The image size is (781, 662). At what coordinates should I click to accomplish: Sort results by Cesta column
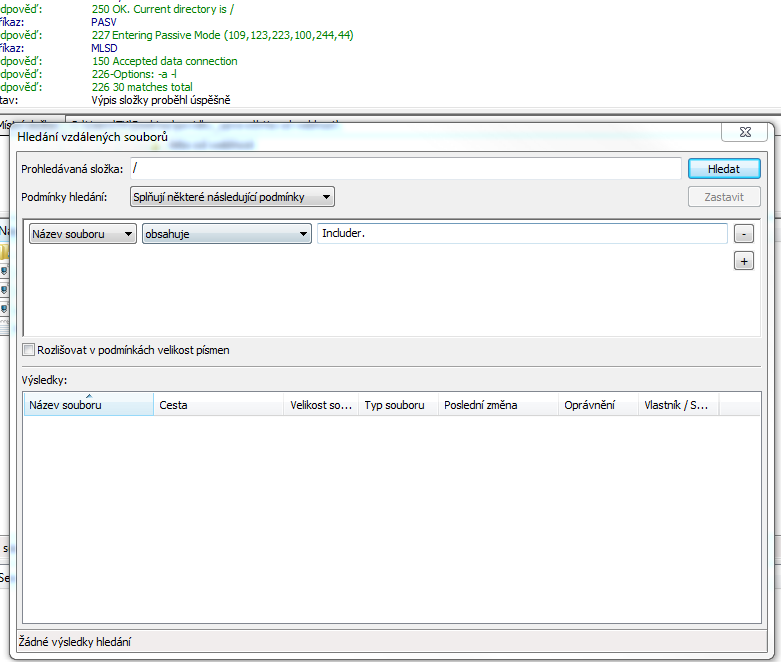[x=218, y=405]
